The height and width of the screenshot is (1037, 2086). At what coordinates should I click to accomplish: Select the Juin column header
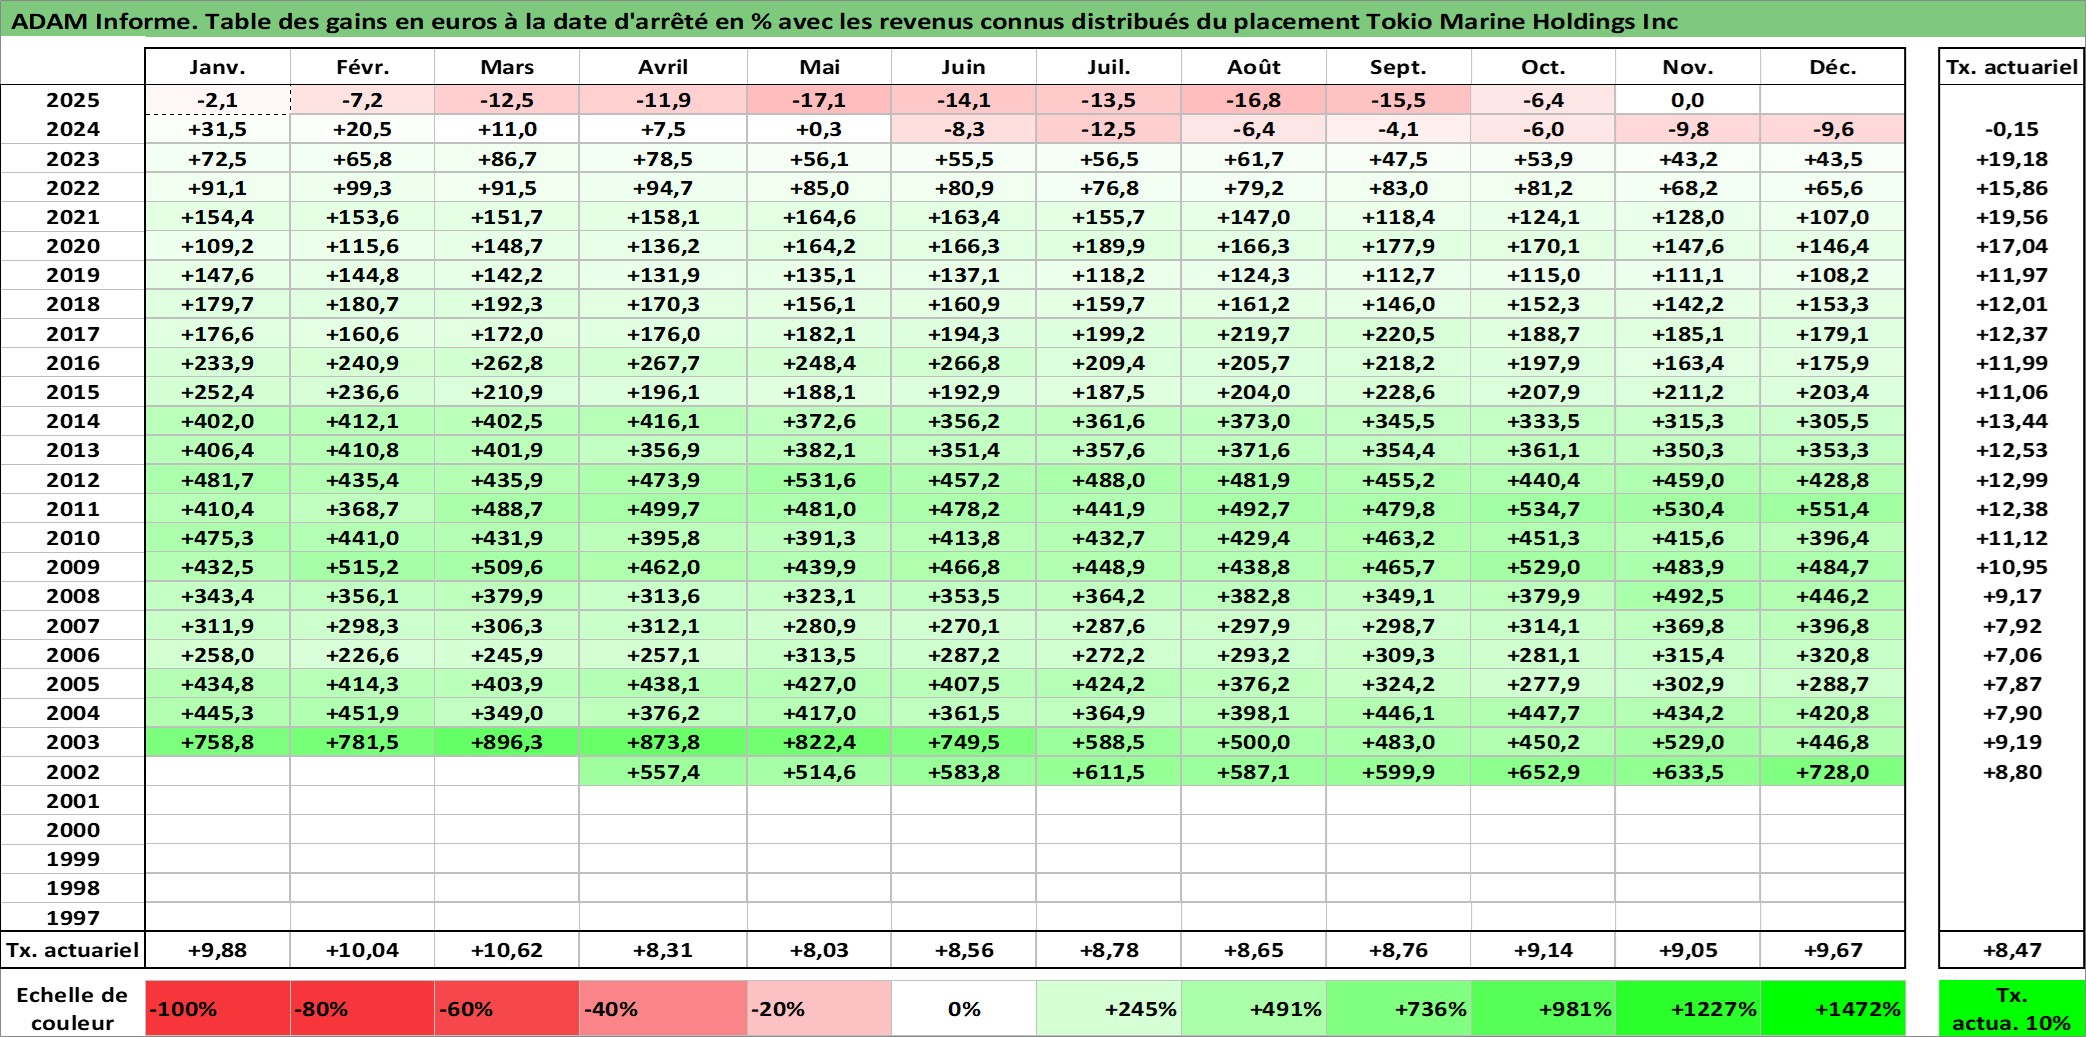pyautogui.click(x=963, y=67)
